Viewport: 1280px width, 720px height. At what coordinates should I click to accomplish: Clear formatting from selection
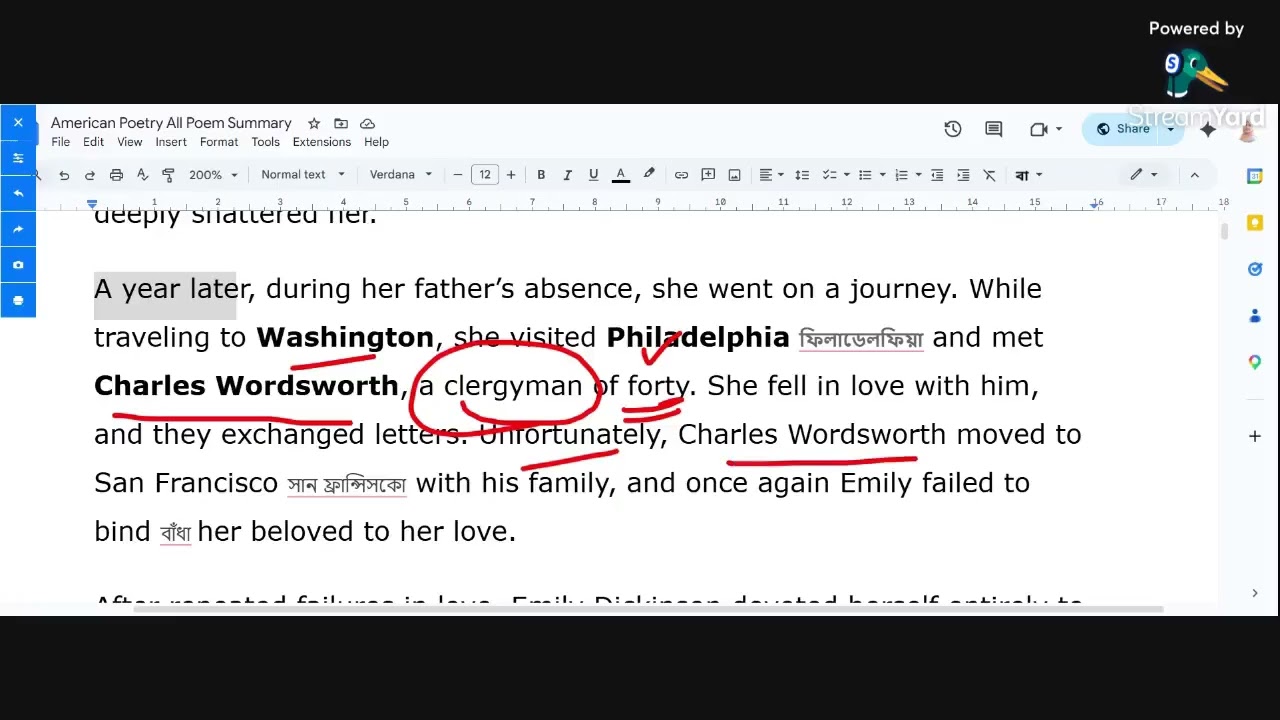(989, 175)
